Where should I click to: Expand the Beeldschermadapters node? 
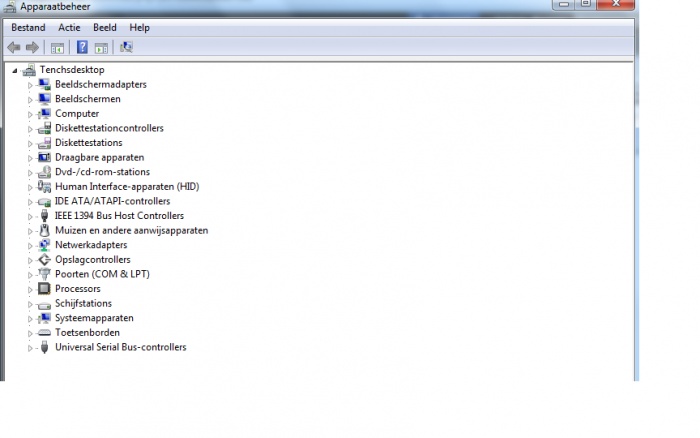[30, 85]
